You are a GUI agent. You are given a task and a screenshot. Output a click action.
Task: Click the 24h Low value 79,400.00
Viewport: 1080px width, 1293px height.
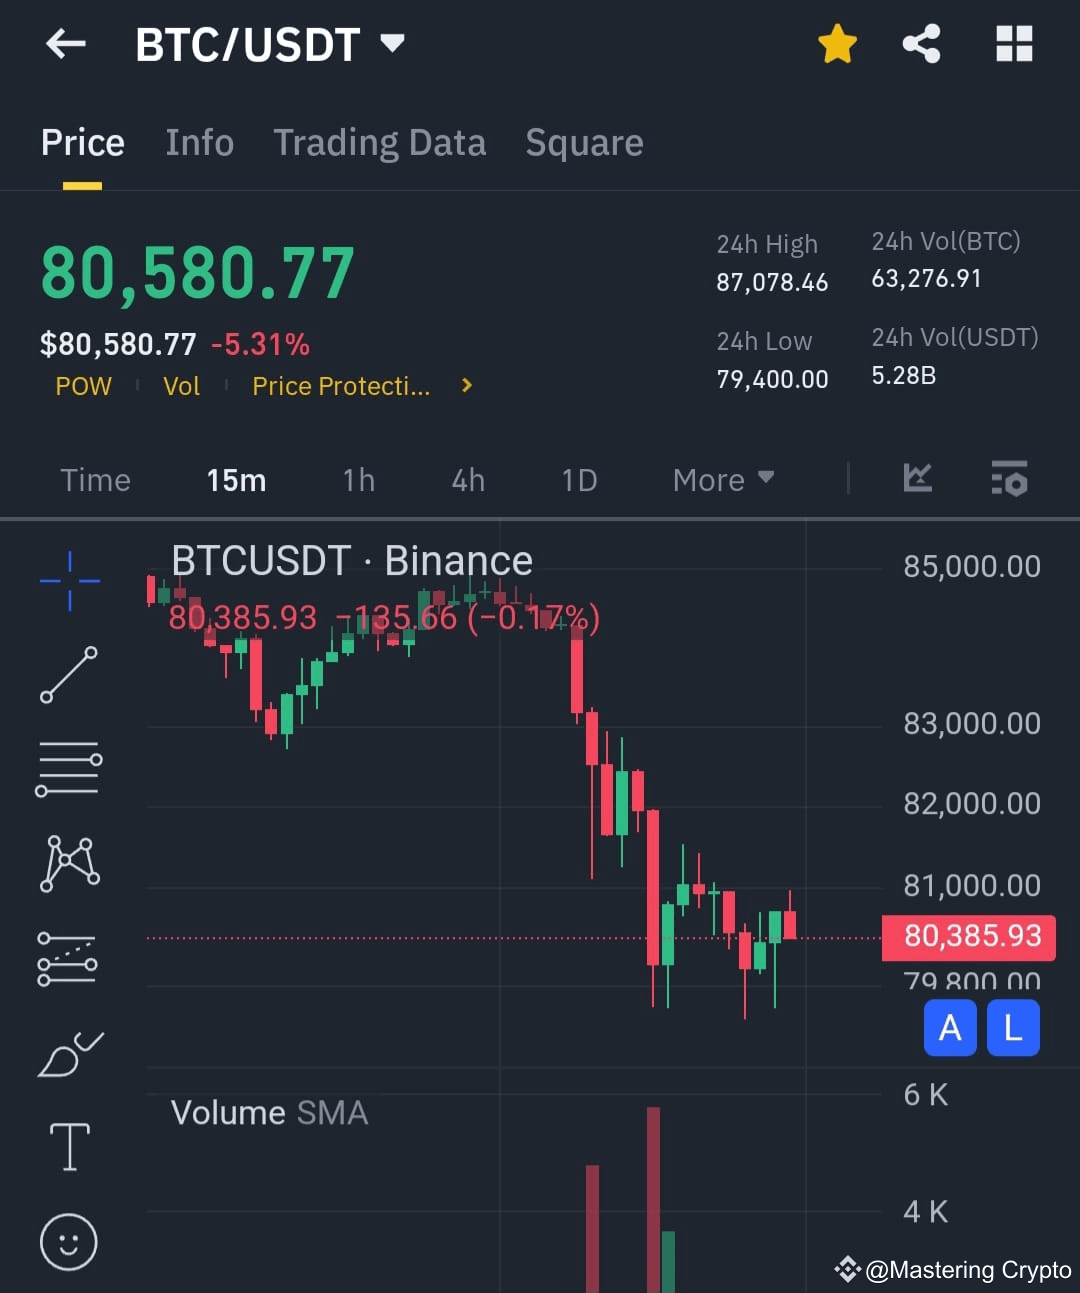772,380
